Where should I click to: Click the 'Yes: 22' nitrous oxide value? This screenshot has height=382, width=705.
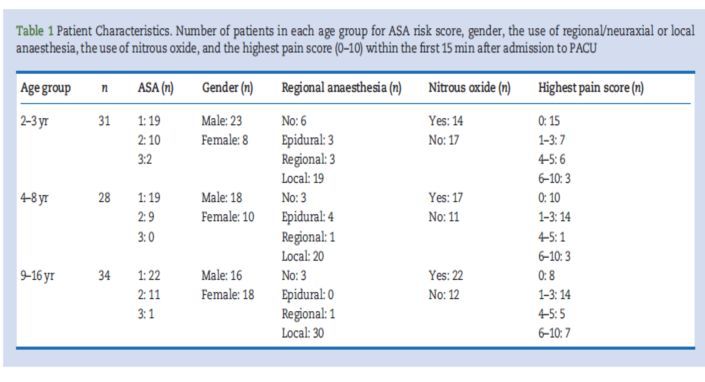click(446, 275)
